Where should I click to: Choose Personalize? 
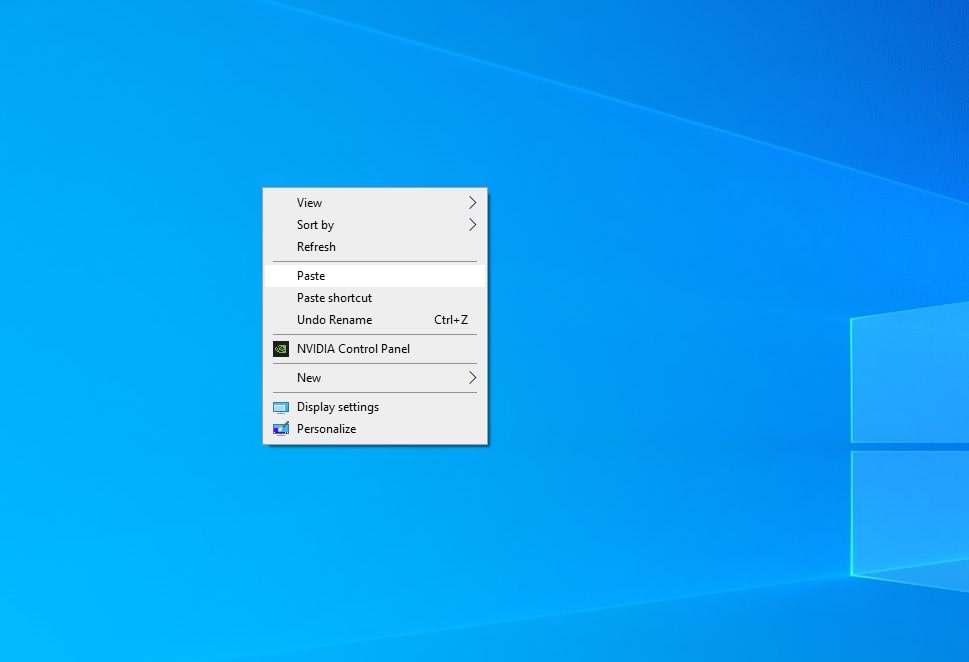[x=374, y=429]
